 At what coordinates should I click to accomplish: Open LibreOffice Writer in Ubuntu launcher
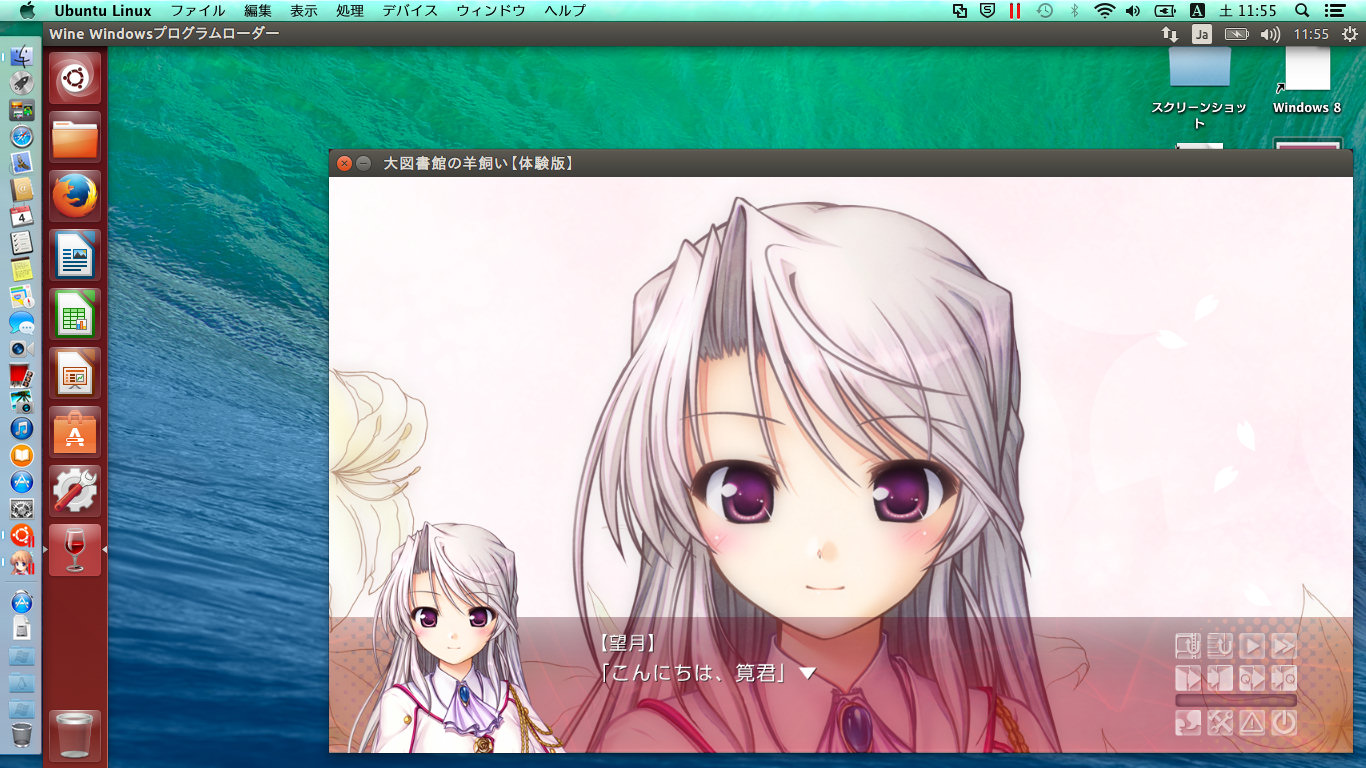[x=75, y=255]
